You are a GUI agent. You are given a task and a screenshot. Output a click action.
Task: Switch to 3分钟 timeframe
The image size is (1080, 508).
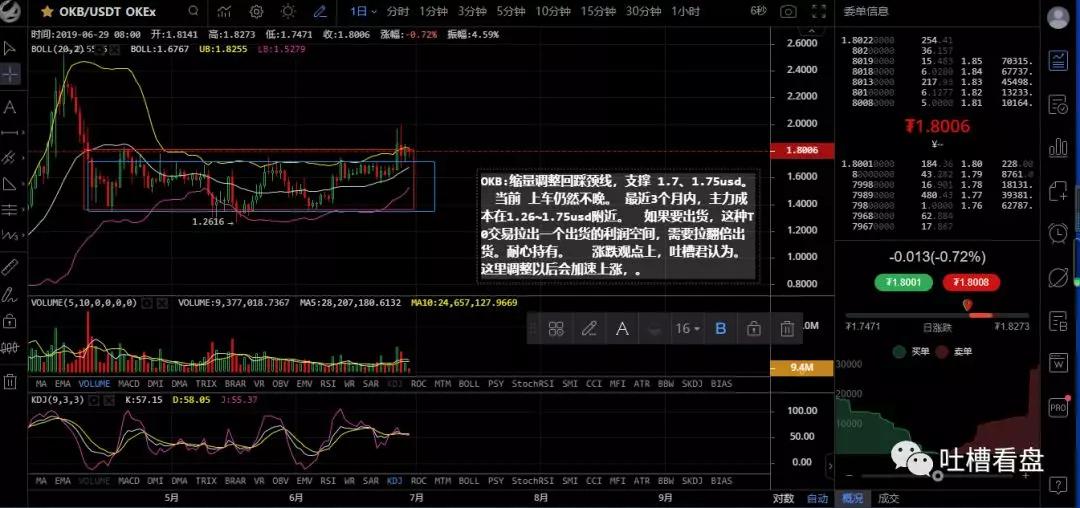pos(472,11)
